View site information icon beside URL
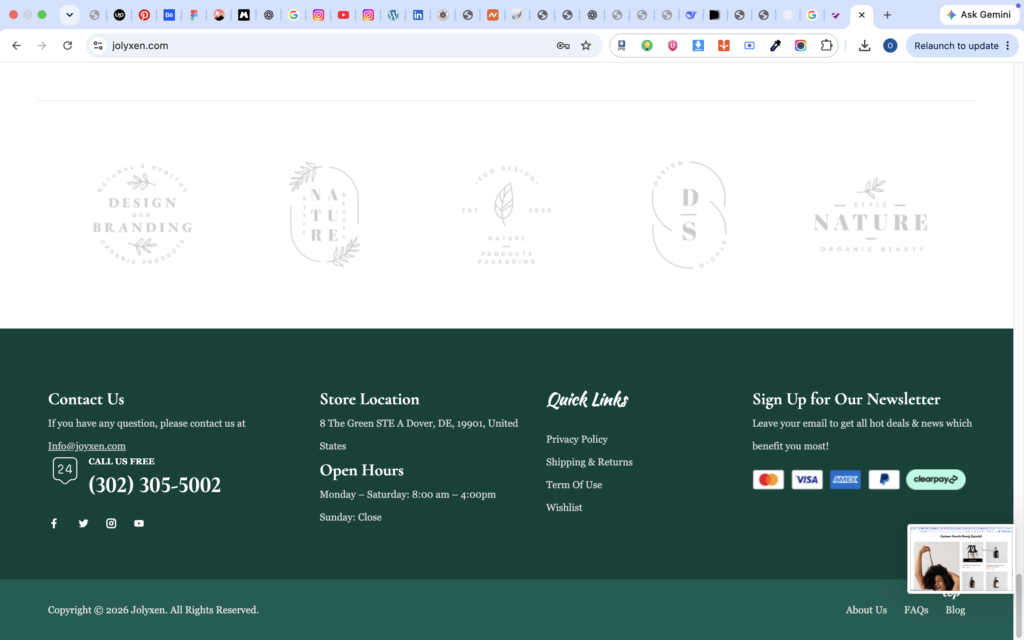Viewport: 1024px width, 640px height. (x=98, y=46)
